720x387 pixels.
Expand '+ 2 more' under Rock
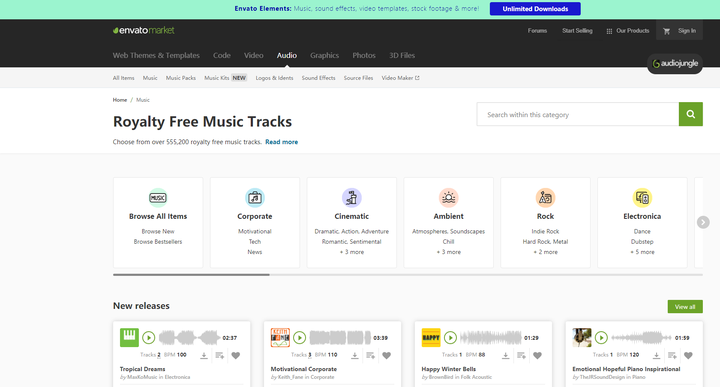(x=546, y=252)
